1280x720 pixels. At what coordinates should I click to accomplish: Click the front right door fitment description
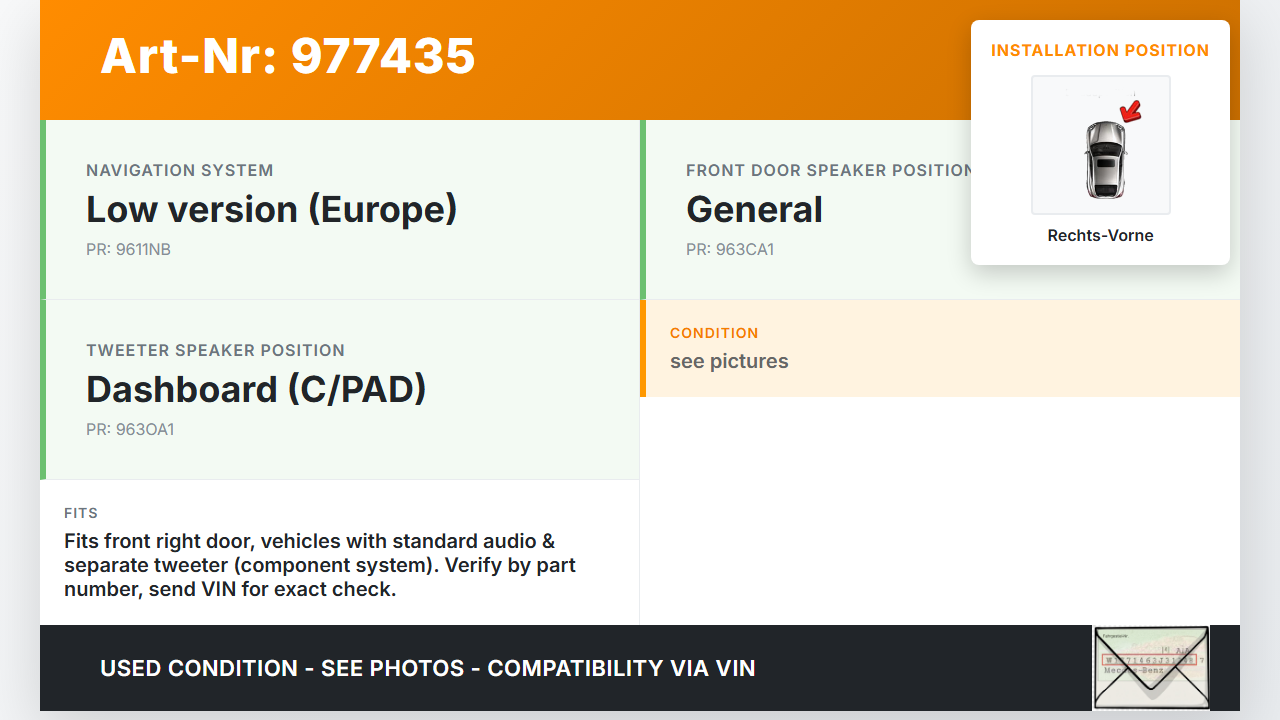click(x=320, y=565)
